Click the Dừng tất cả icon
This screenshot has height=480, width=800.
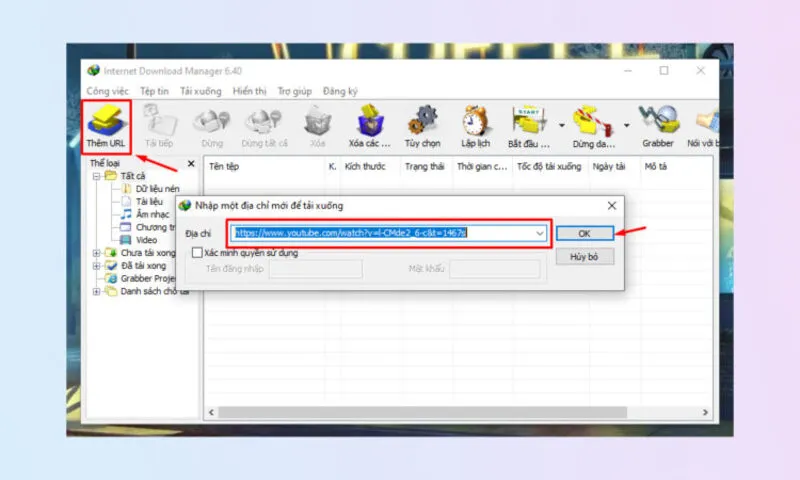point(264,127)
